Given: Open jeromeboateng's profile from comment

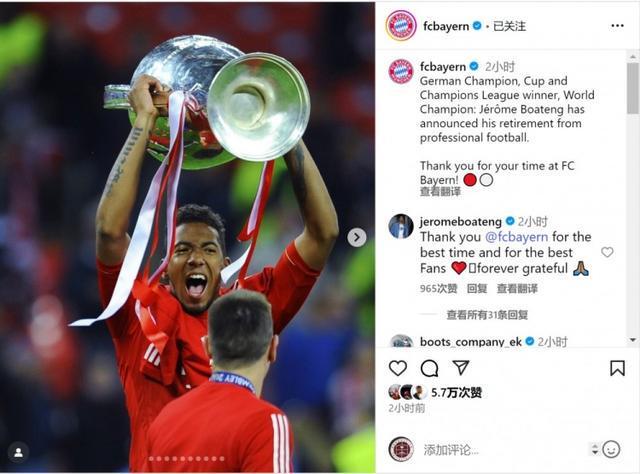Looking at the screenshot, I should 460,222.
